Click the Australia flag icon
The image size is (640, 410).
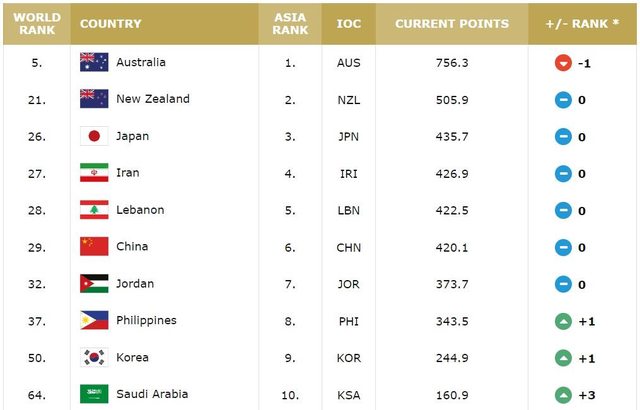click(x=94, y=62)
